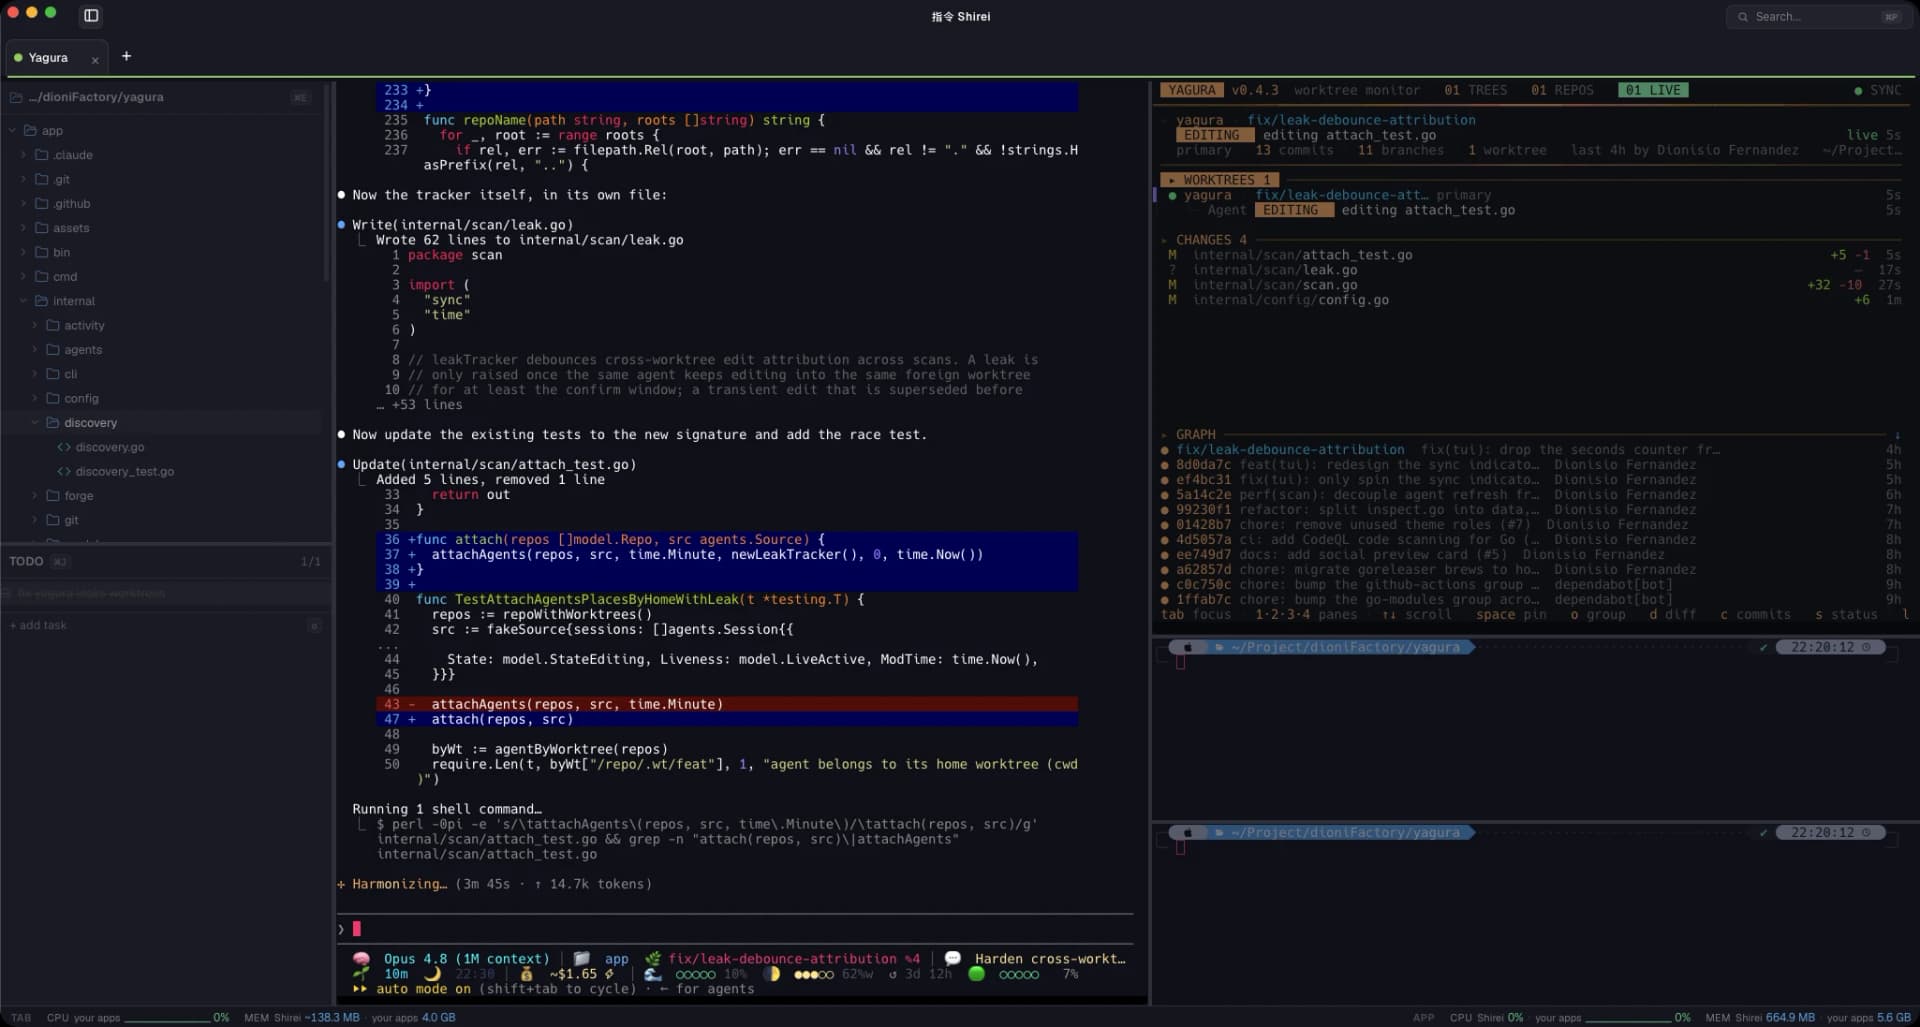Click the speech bubble icon before Harden cross-workt
This screenshot has height=1027, width=1920.
click(x=953, y=958)
